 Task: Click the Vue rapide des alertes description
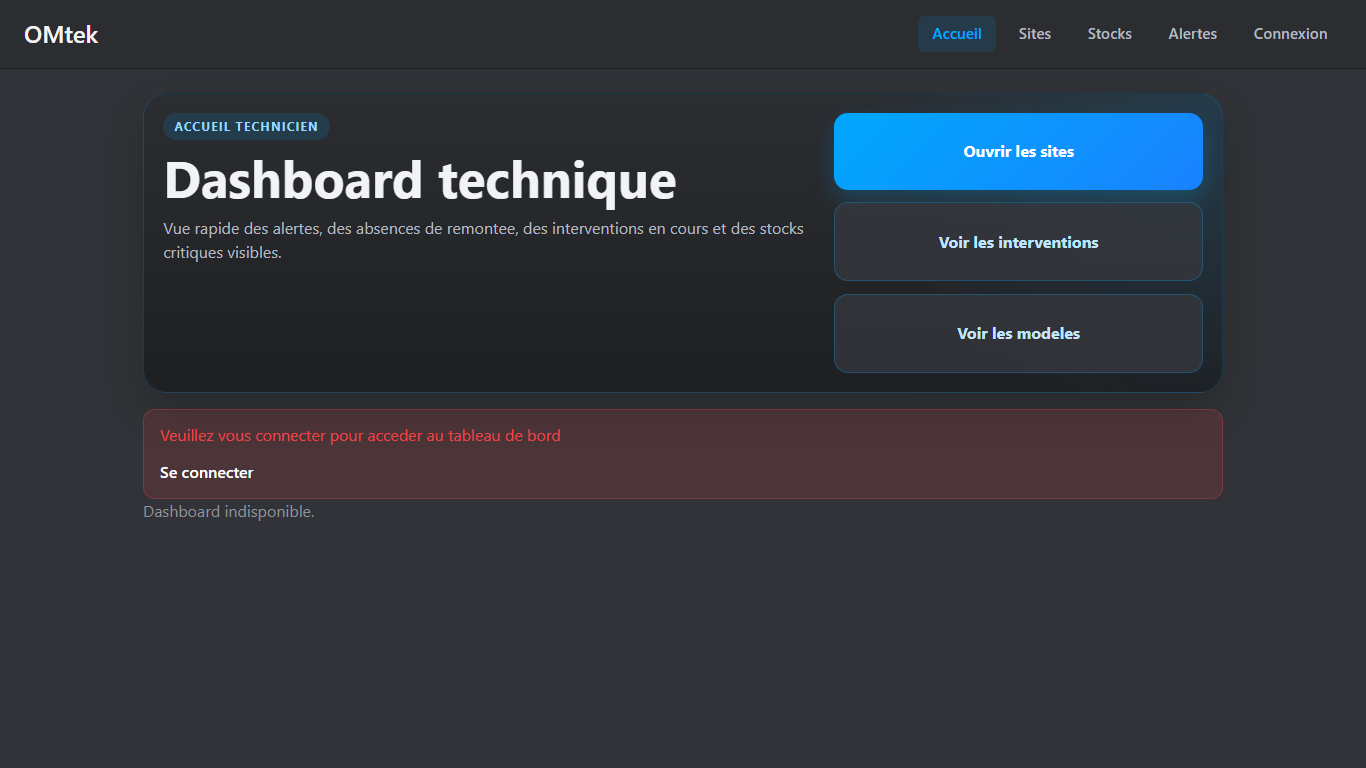483,240
